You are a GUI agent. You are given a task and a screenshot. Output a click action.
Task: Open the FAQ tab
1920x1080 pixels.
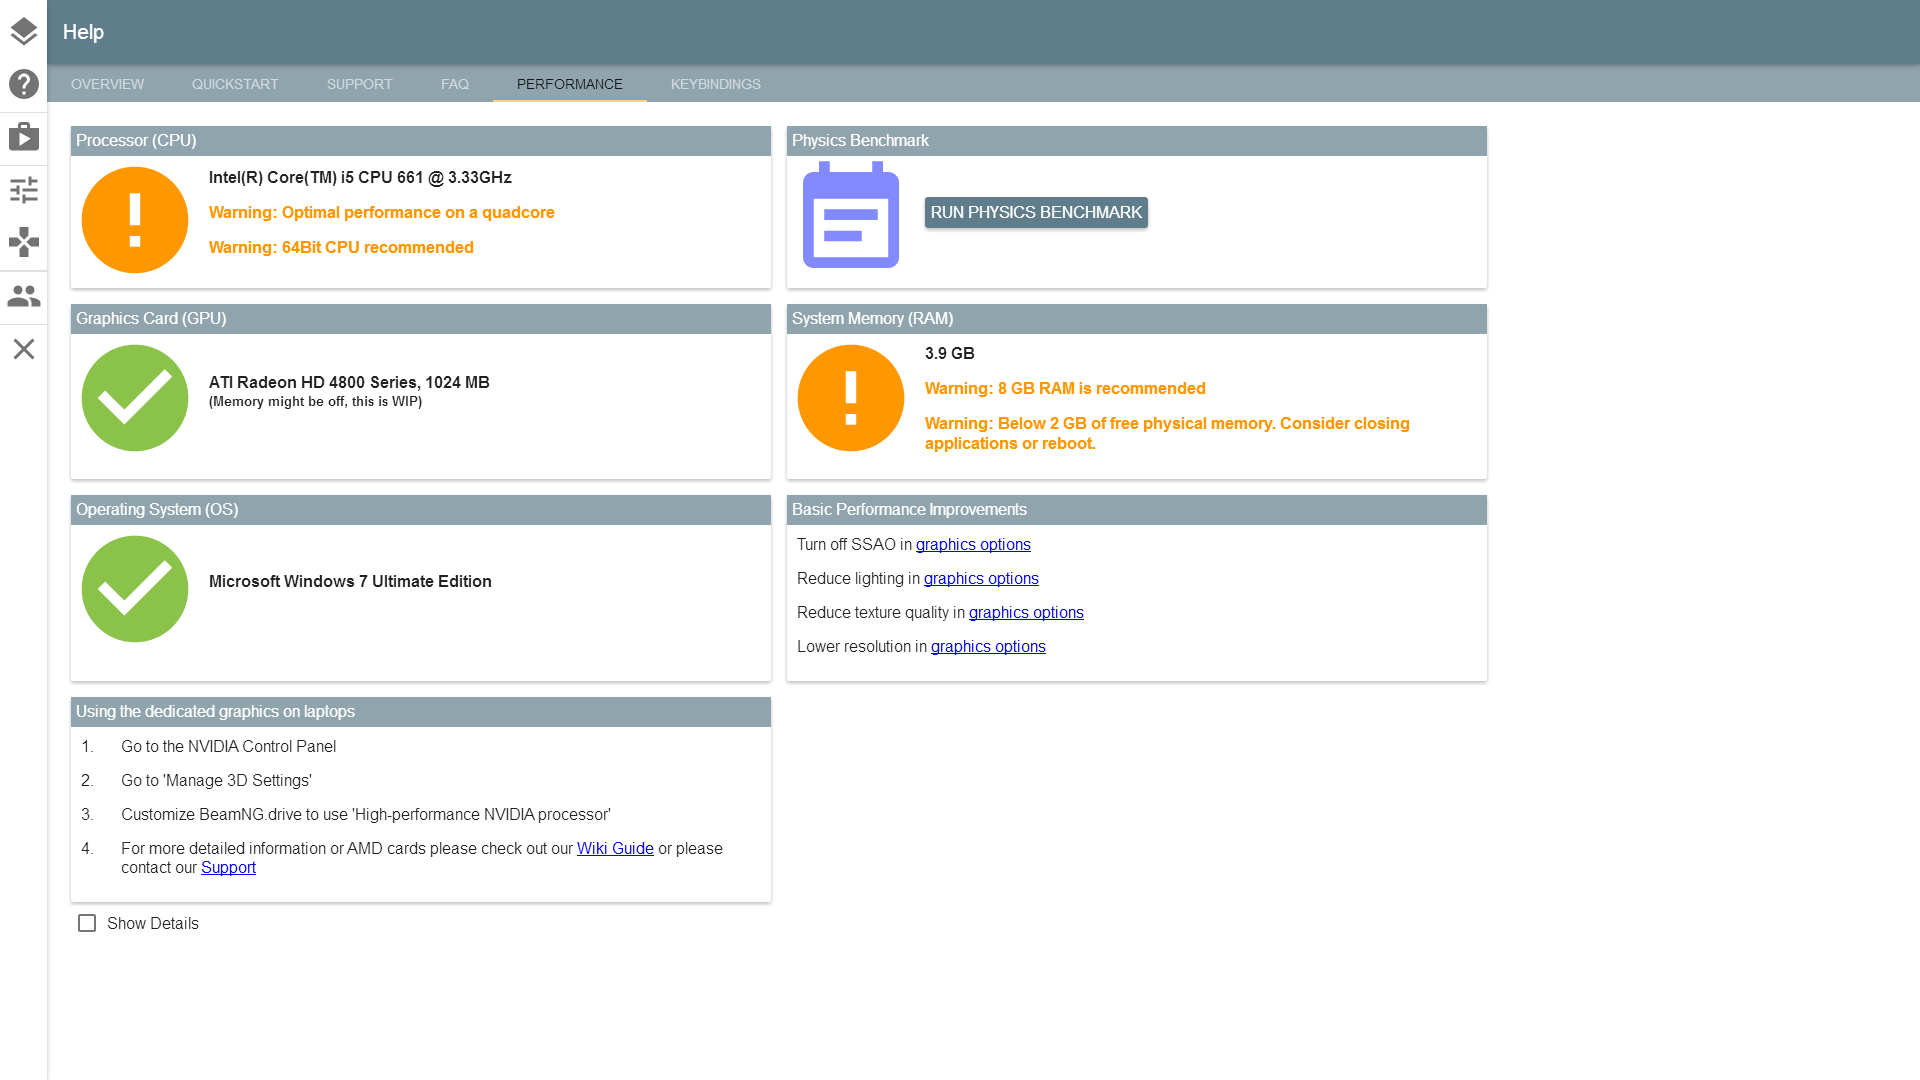click(454, 84)
